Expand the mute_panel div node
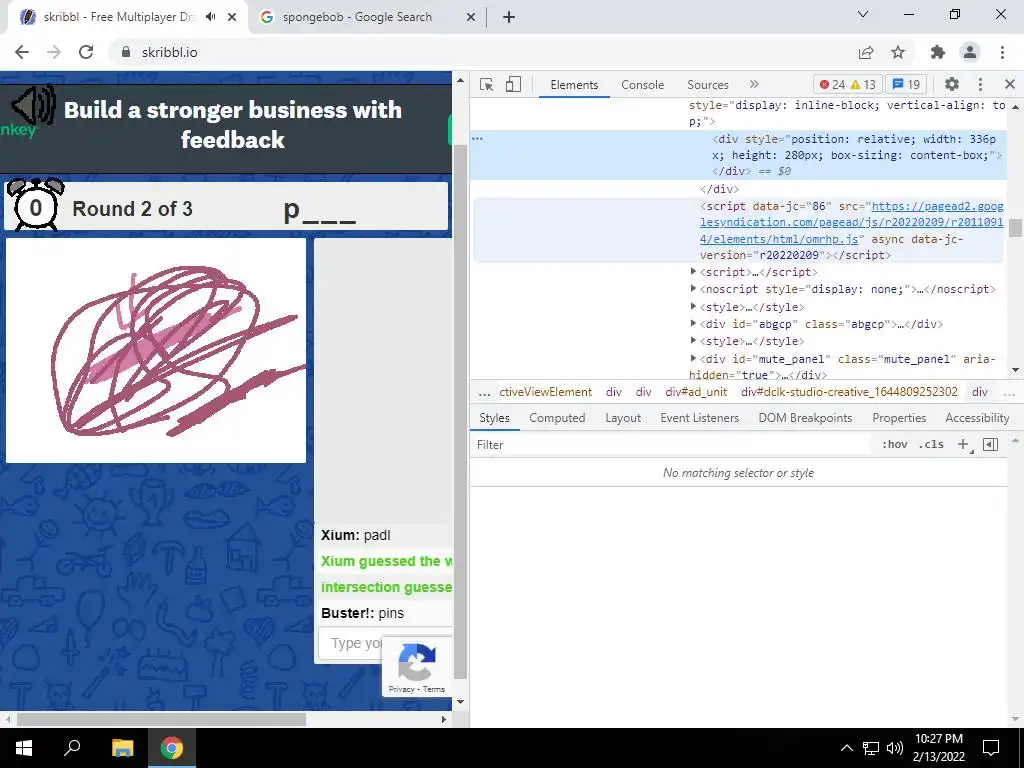 pos(694,358)
